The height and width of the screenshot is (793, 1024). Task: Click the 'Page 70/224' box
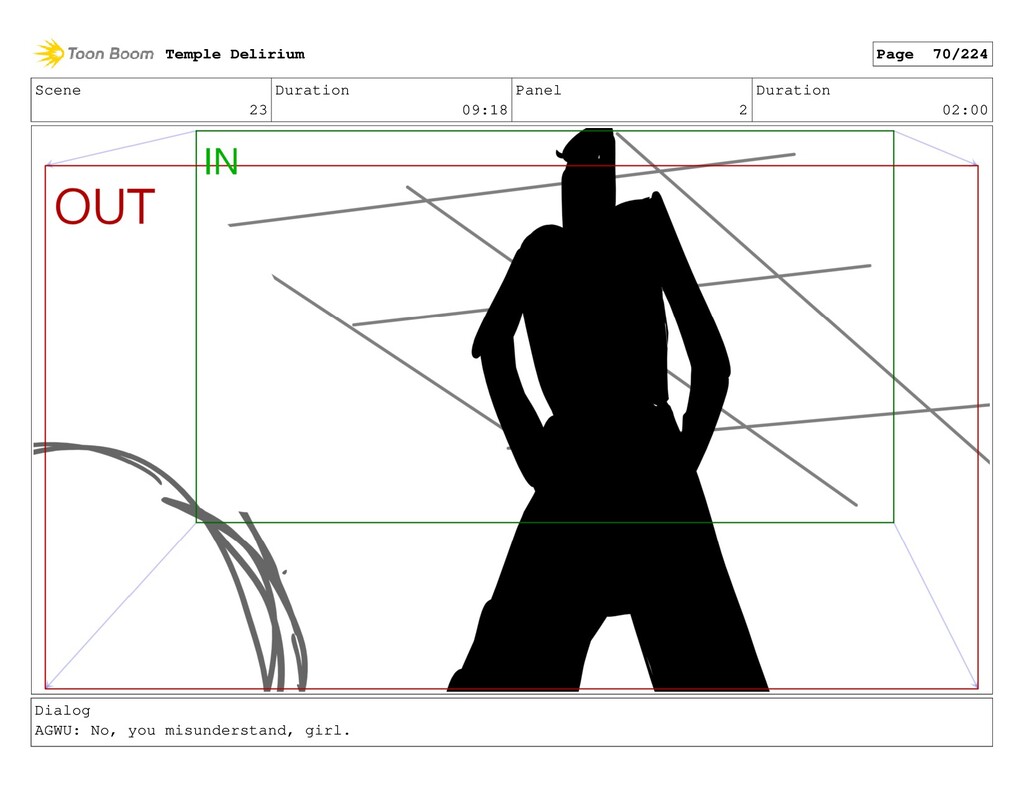click(932, 54)
